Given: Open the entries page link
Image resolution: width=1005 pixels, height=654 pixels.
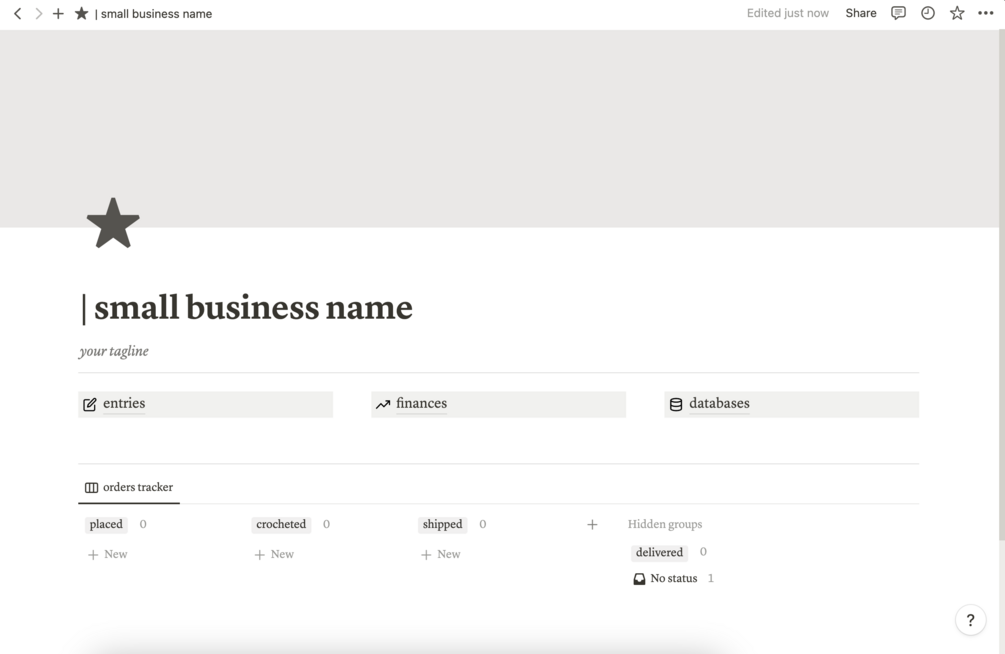Looking at the screenshot, I should point(124,404).
